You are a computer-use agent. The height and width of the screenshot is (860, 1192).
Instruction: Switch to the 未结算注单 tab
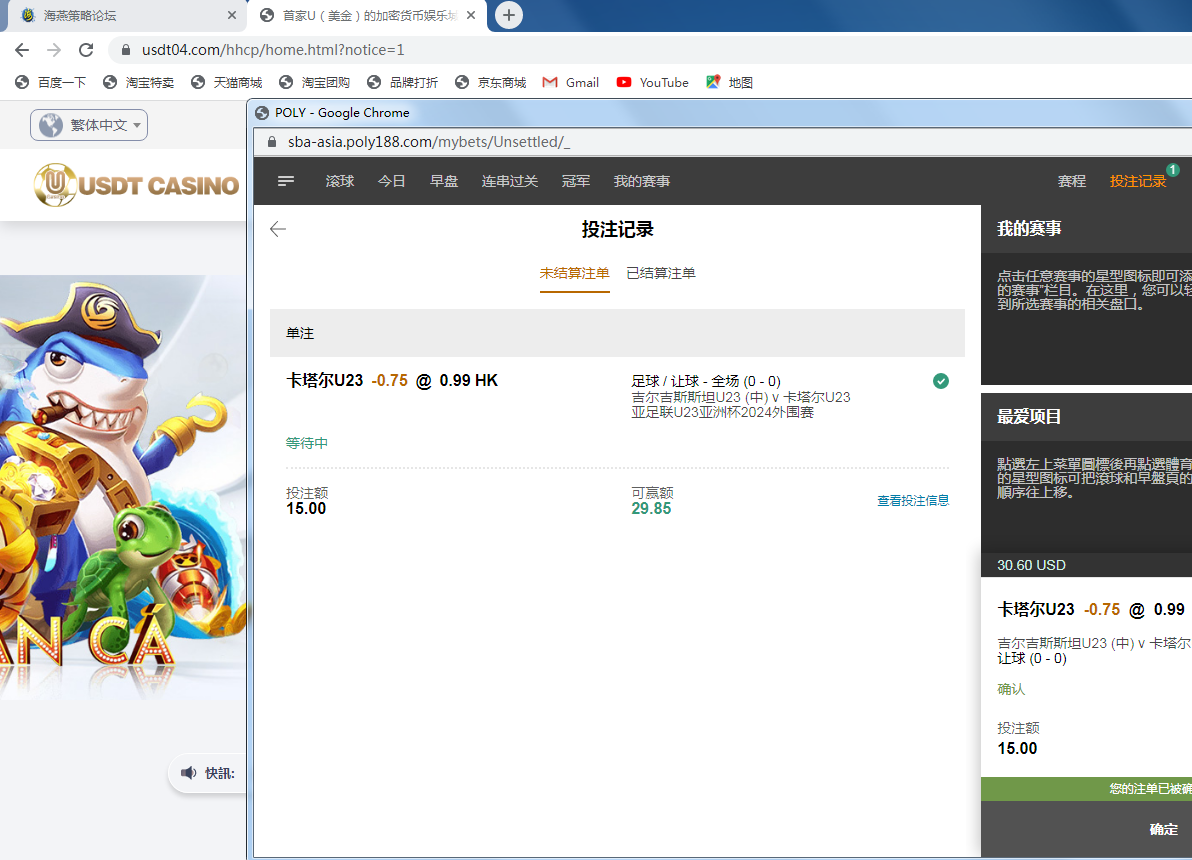tap(575, 273)
